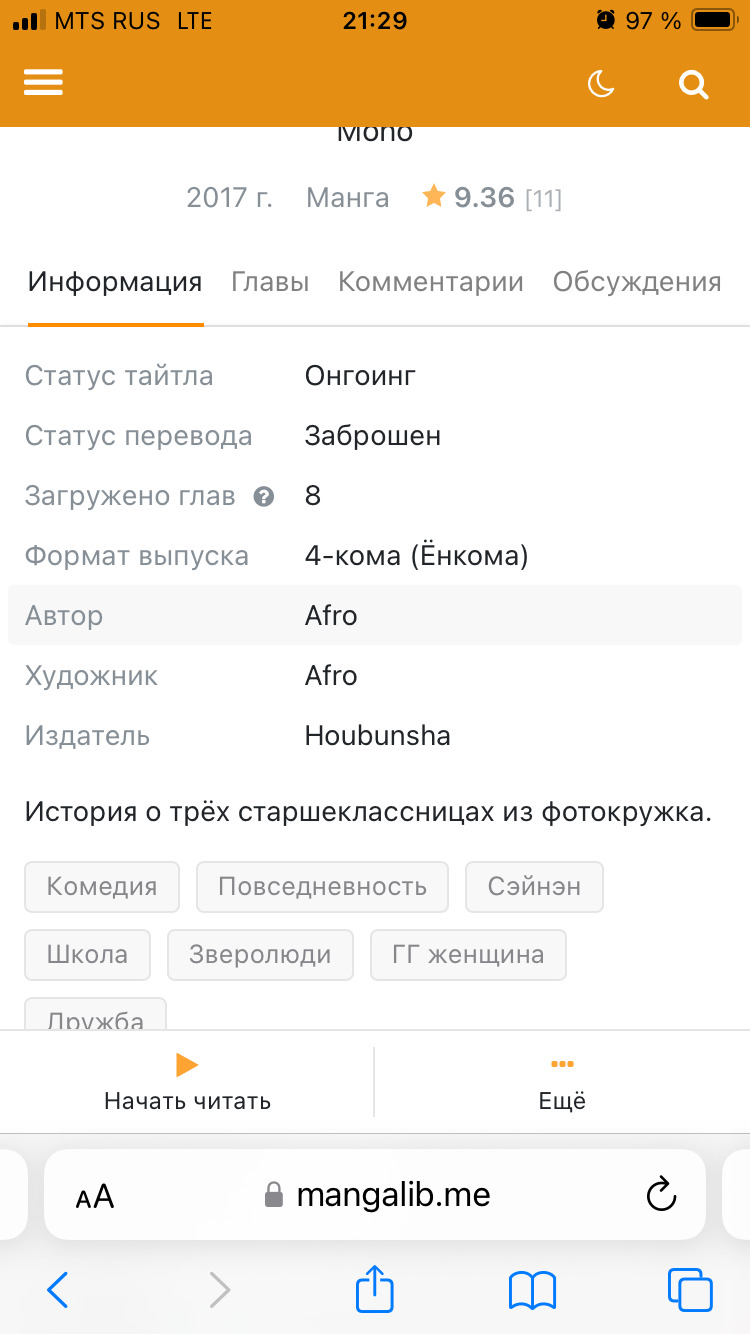The height and width of the screenshot is (1334, 750).
Task: Open Safari text size AA menu
Action: tap(95, 1196)
